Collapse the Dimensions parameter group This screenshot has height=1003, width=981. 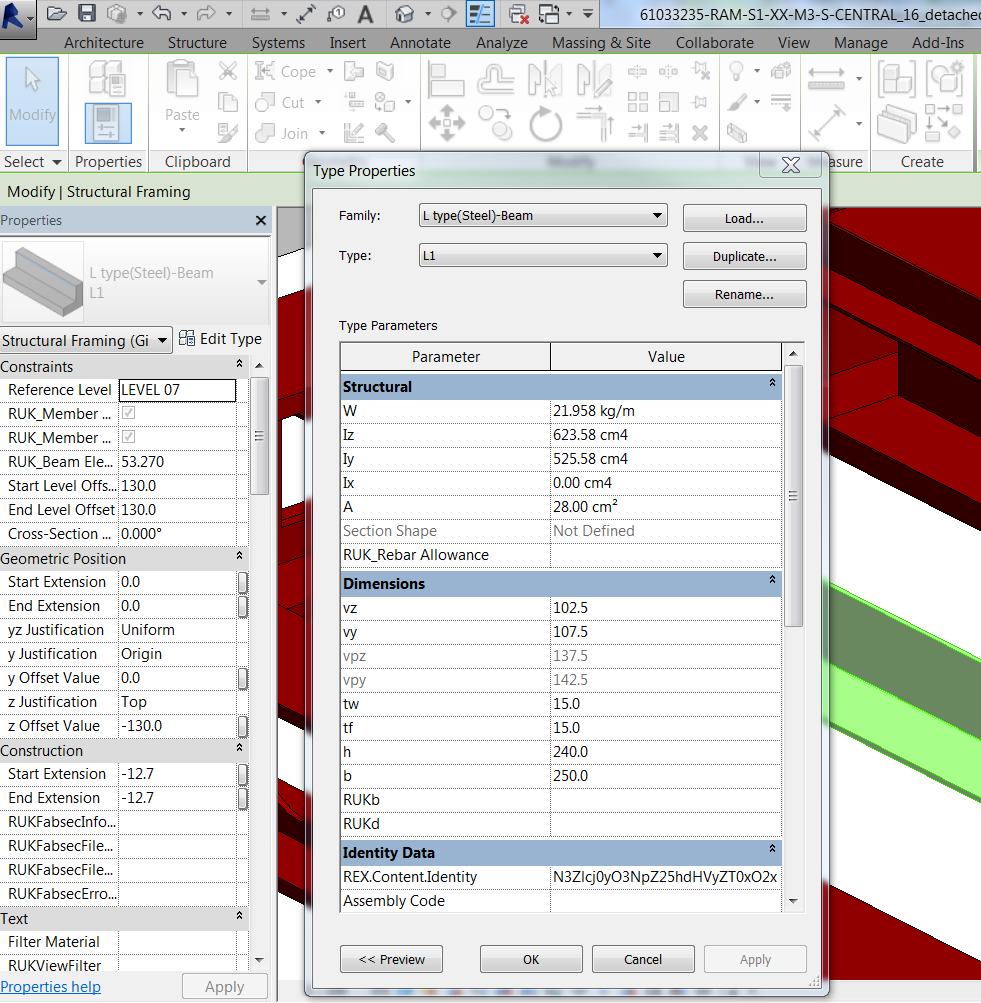(x=772, y=580)
